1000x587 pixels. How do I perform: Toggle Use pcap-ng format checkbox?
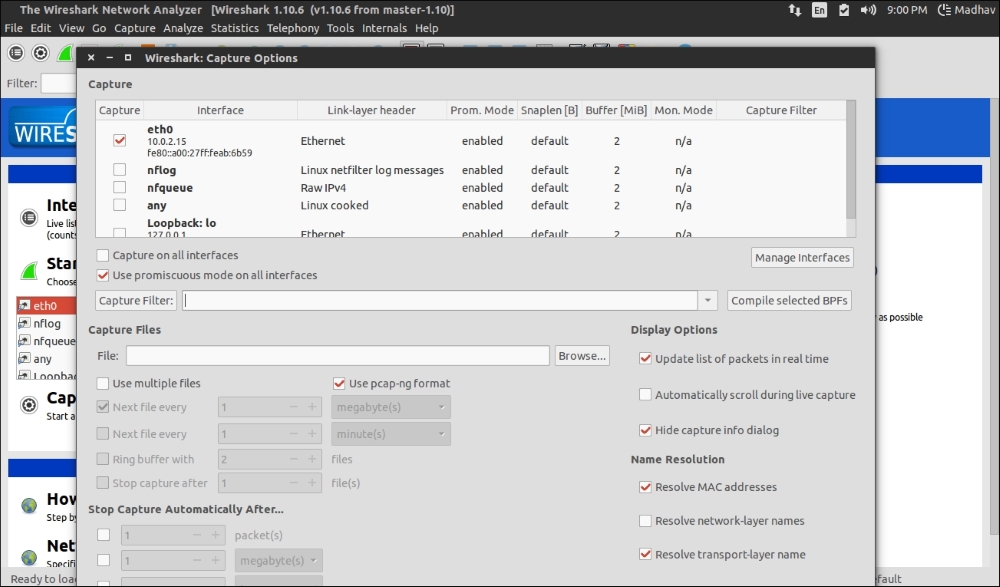pyautogui.click(x=339, y=383)
